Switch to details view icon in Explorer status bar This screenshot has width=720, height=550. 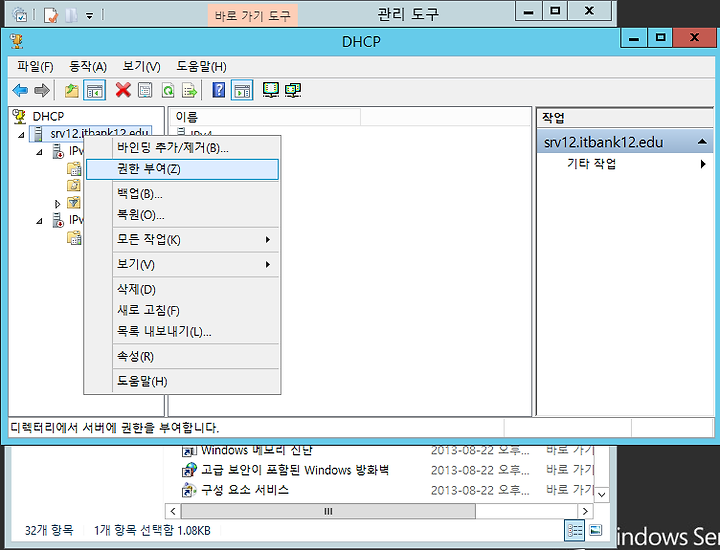pyautogui.click(x=574, y=530)
